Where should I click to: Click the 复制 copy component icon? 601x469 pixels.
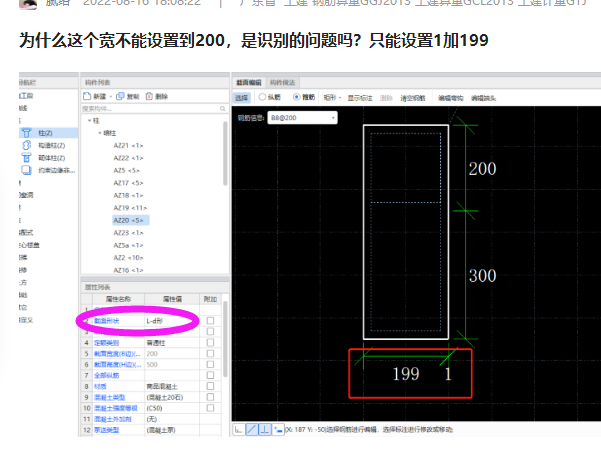click(x=120, y=96)
